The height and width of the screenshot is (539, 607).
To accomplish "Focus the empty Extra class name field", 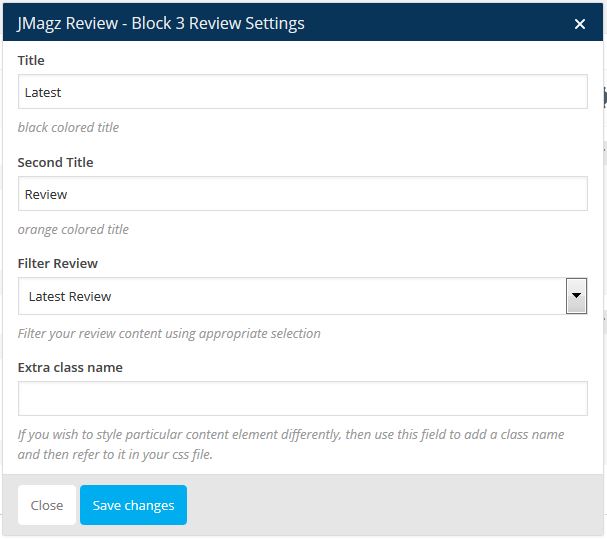I will coord(302,398).
